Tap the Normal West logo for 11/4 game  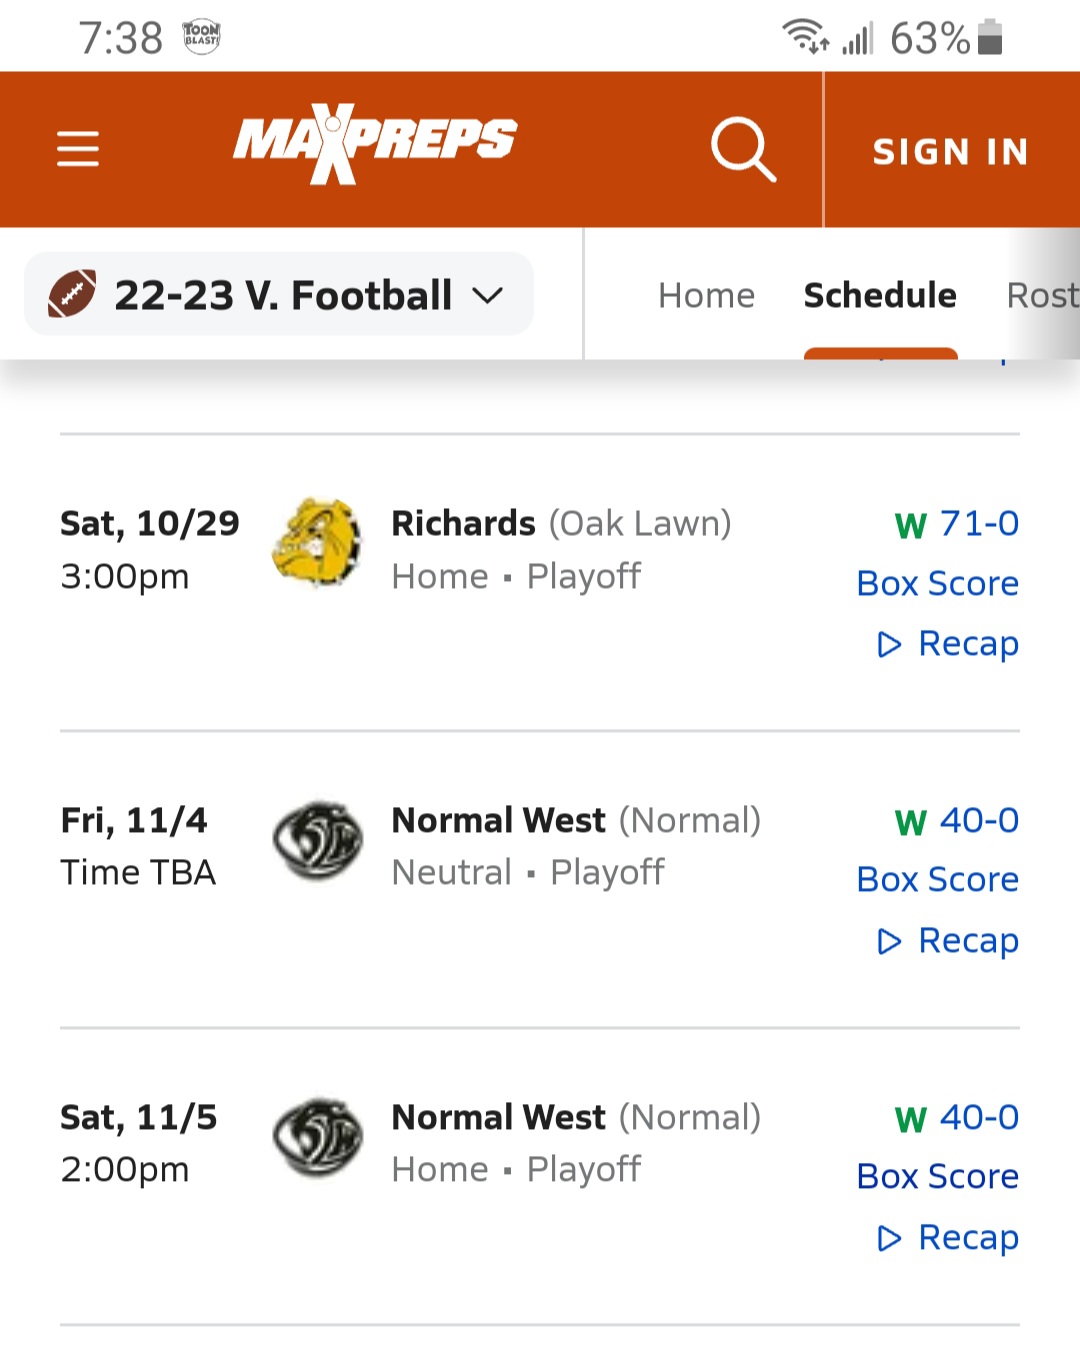coord(317,840)
